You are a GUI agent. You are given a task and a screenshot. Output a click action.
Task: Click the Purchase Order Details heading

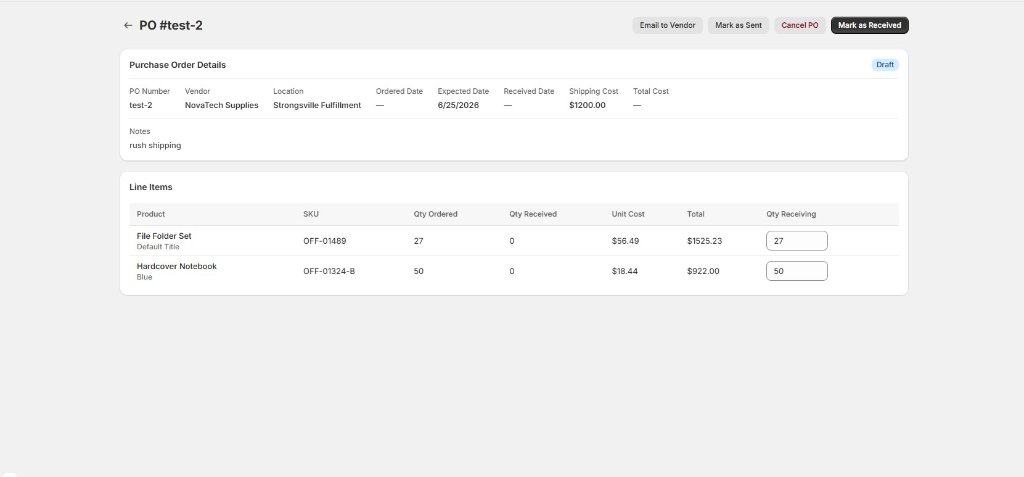point(178,65)
